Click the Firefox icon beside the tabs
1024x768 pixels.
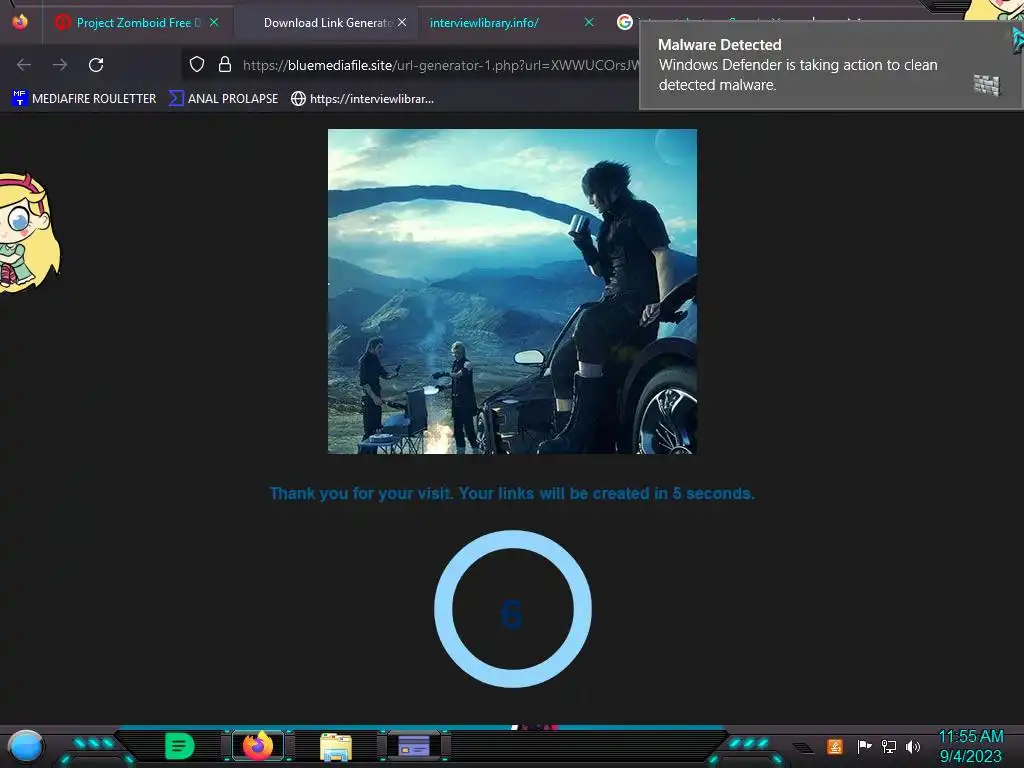[20, 22]
